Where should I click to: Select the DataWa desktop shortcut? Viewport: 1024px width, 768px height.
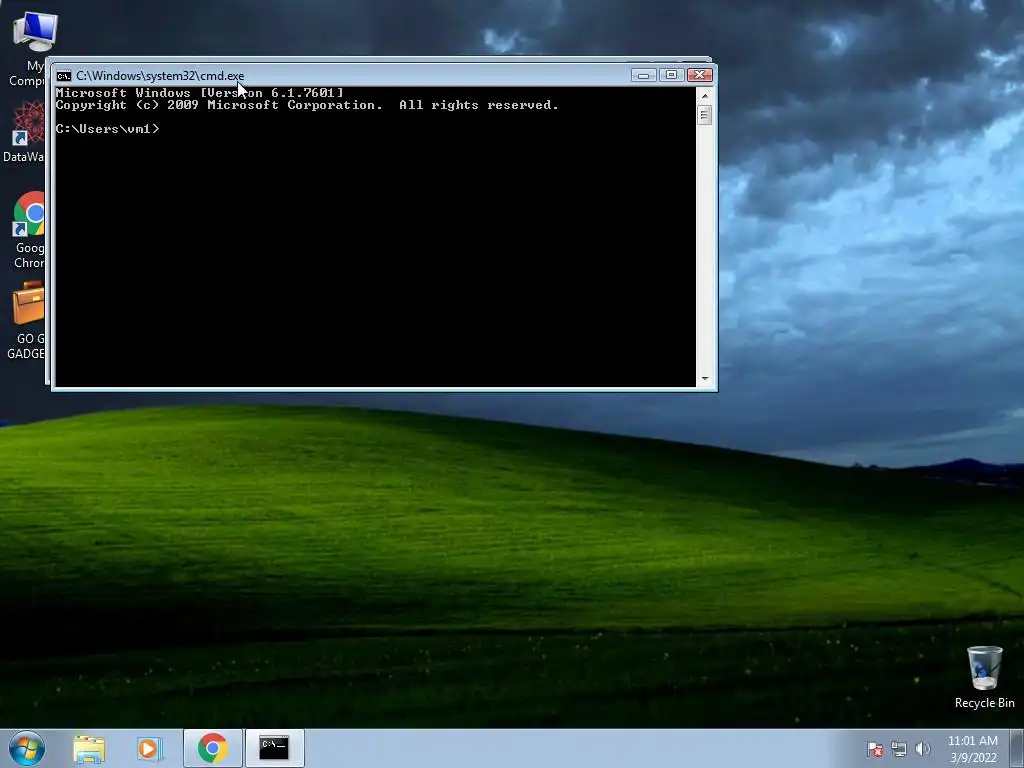click(x=24, y=131)
